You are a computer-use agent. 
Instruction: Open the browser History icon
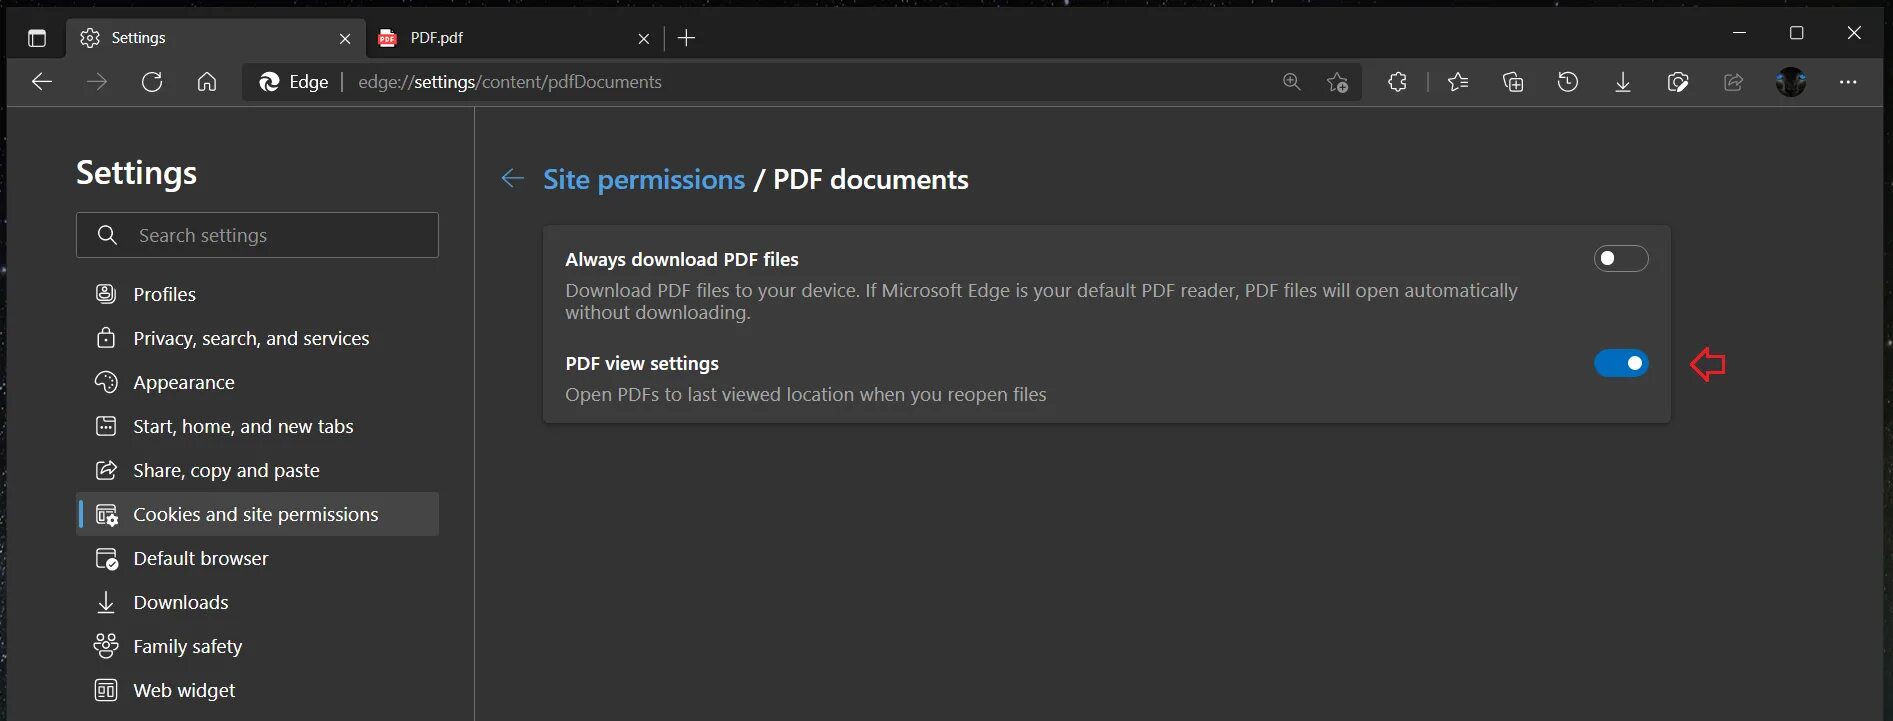(x=1568, y=82)
